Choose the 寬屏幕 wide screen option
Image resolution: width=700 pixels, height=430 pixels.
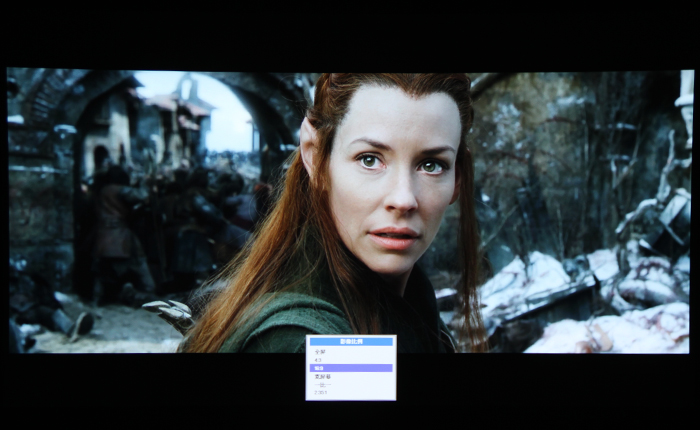pyautogui.click(x=322, y=376)
